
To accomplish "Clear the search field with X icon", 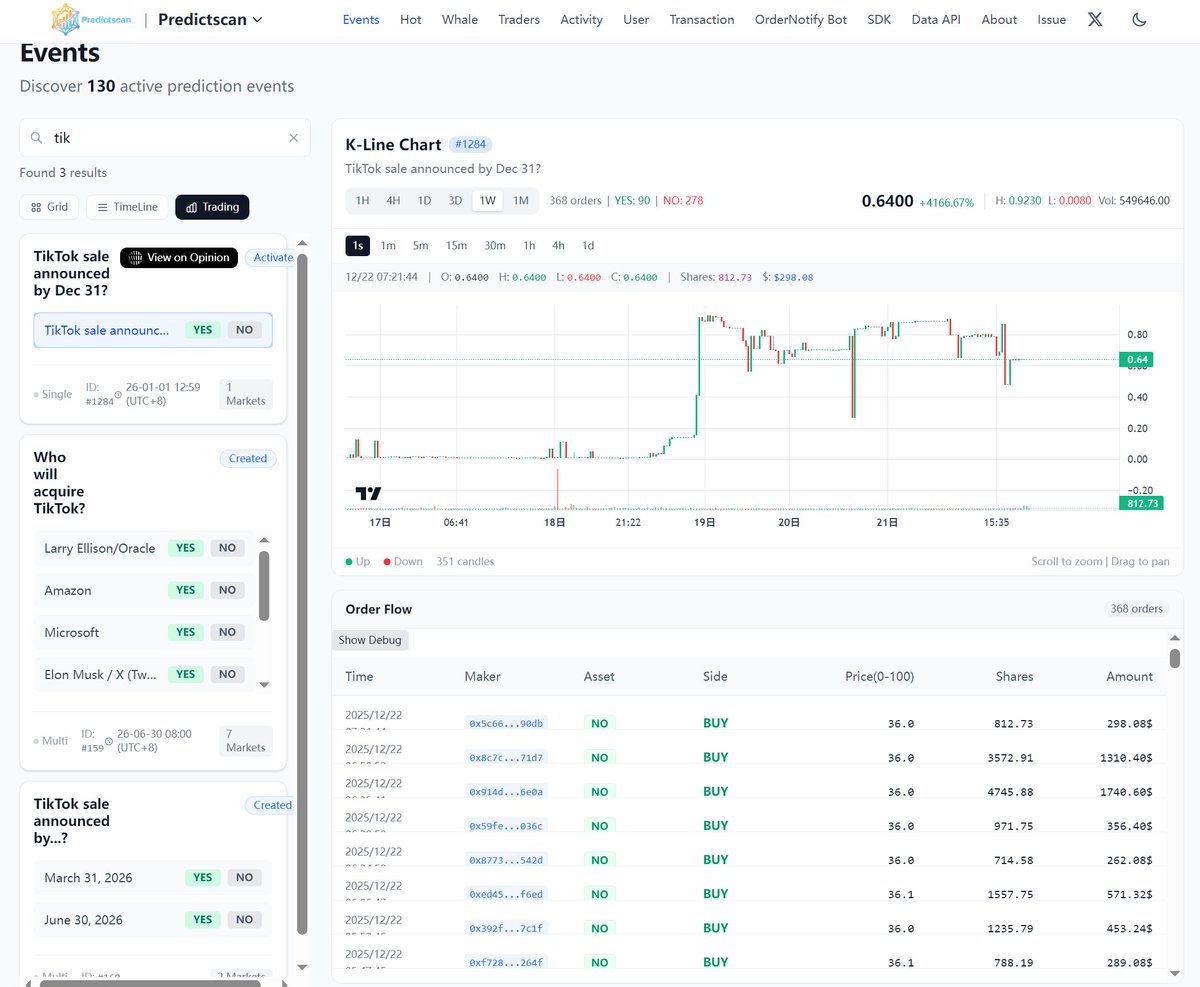I will click(x=293, y=138).
